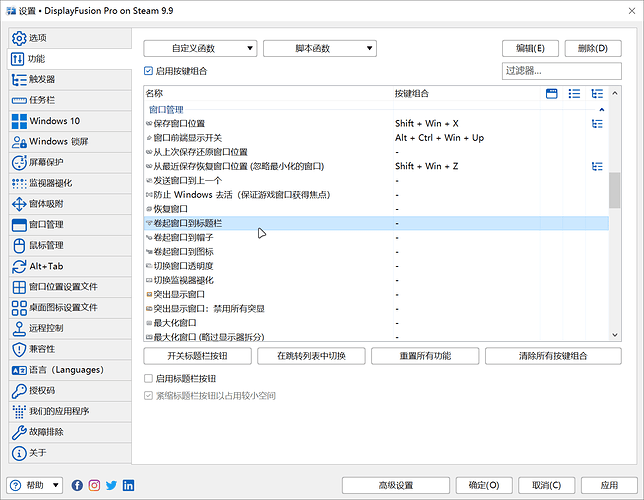Viewport: 644px width, 500px height.
Task: Select the 保存窗口位置 row
Action: [376, 124]
